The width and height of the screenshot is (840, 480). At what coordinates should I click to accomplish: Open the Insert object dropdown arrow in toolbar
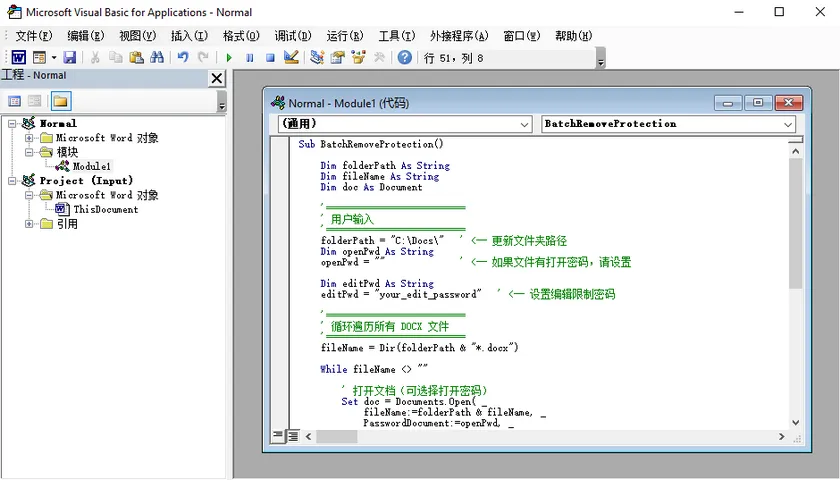point(54,57)
